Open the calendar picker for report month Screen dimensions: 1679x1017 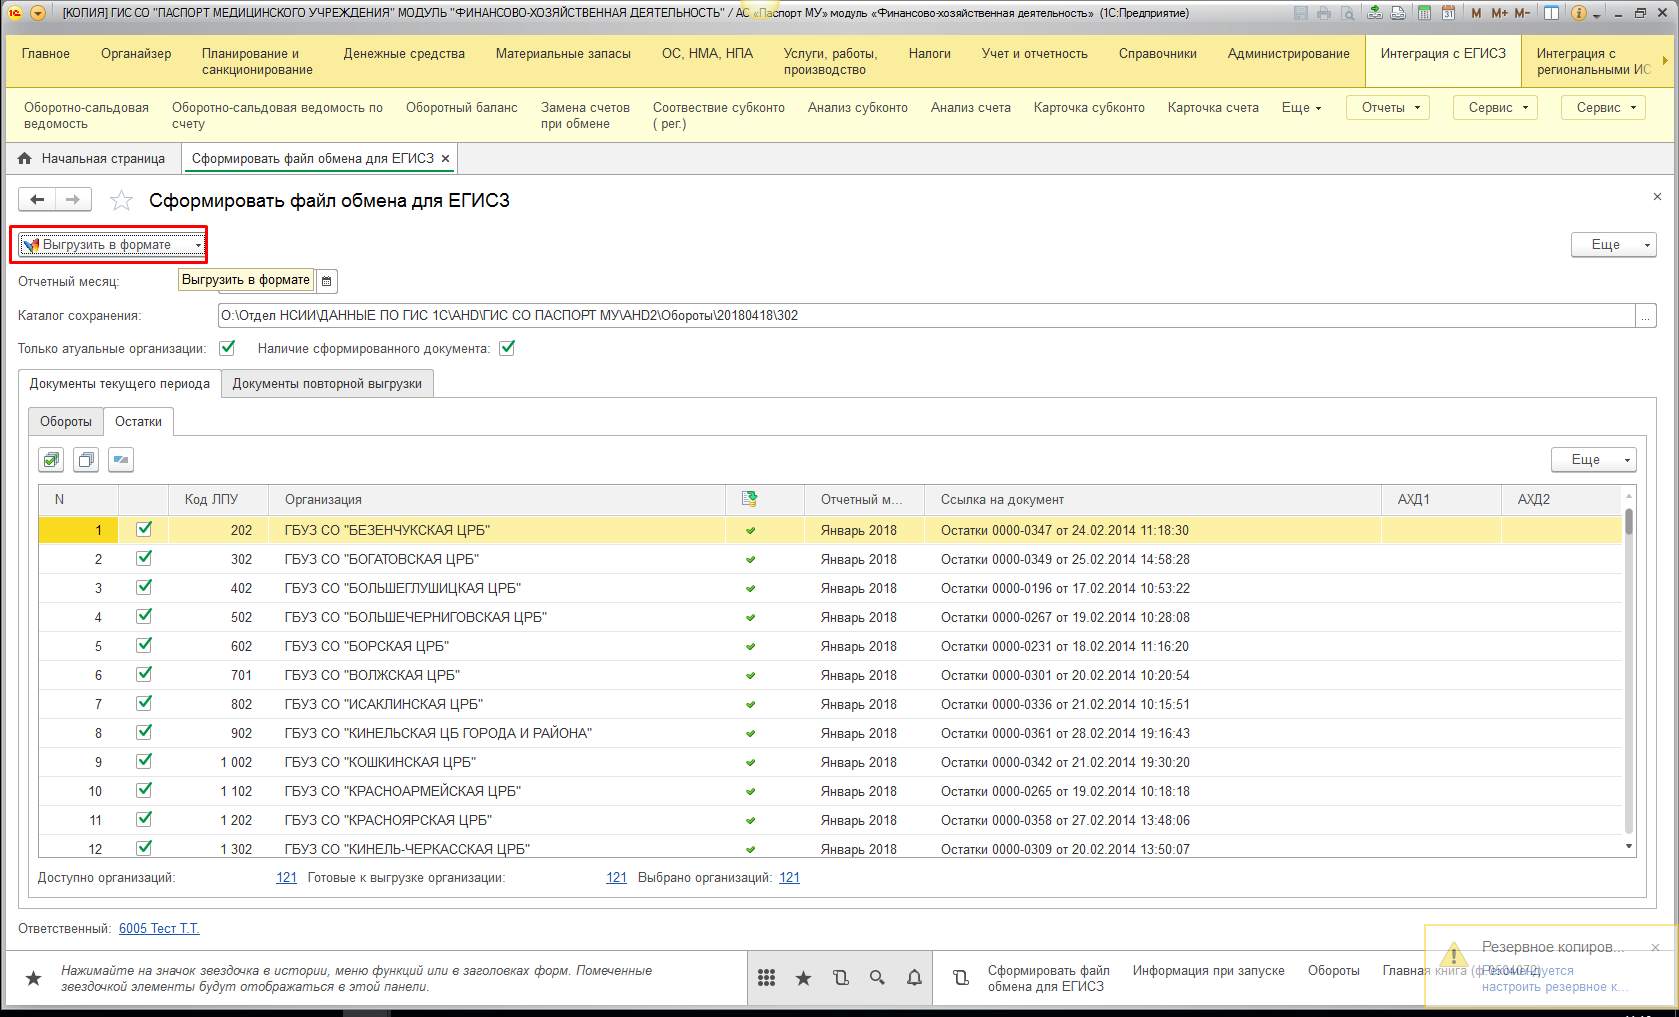pyautogui.click(x=326, y=282)
